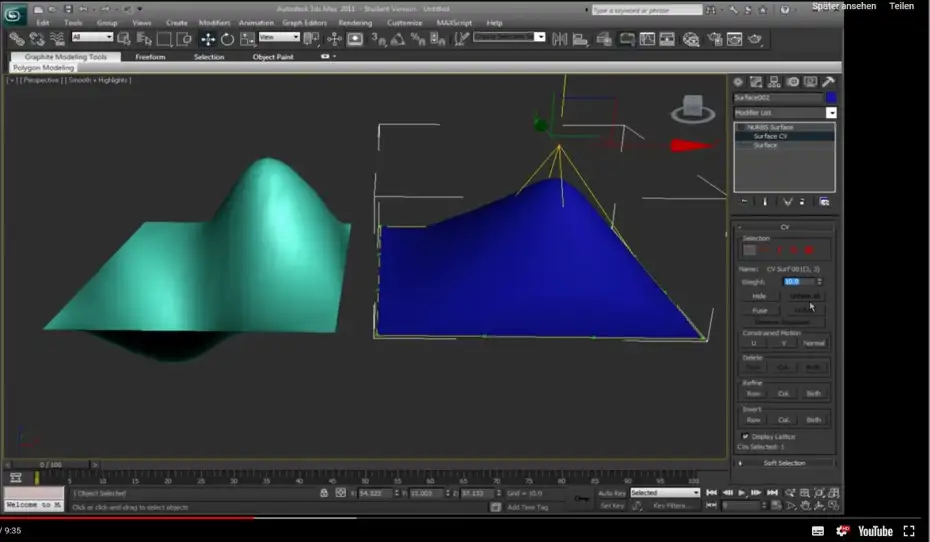Click the Align tool icon
The height and width of the screenshot is (542, 930).
pos(580,39)
